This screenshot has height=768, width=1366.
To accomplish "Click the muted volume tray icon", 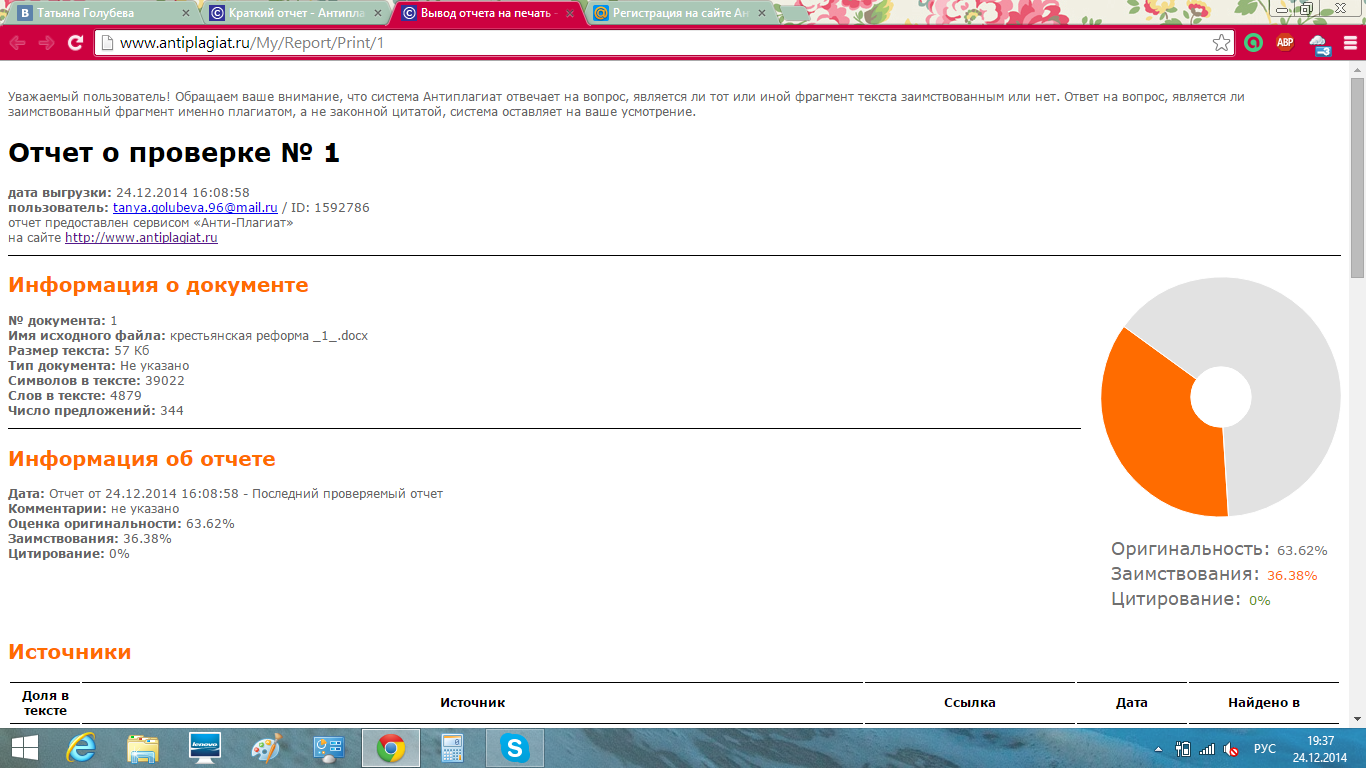I will 1231,749.
